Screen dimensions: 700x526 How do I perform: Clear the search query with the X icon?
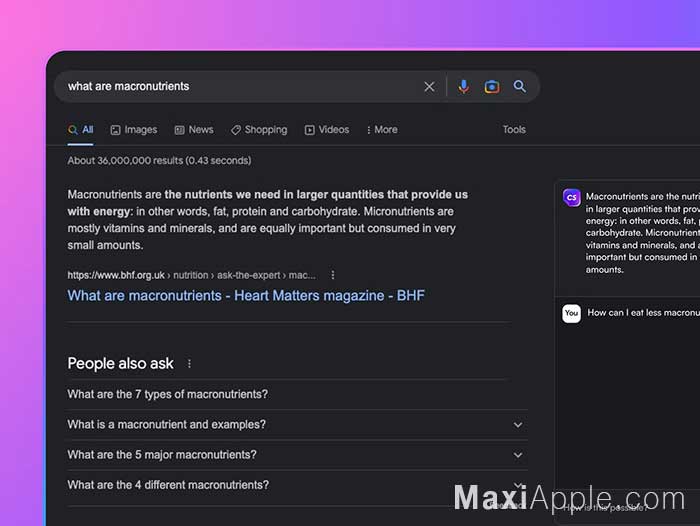click(429, 87)
